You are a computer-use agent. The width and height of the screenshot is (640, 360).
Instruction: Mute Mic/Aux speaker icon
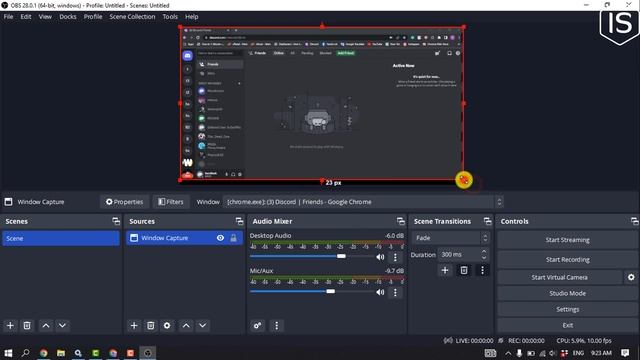coord(380,292)
